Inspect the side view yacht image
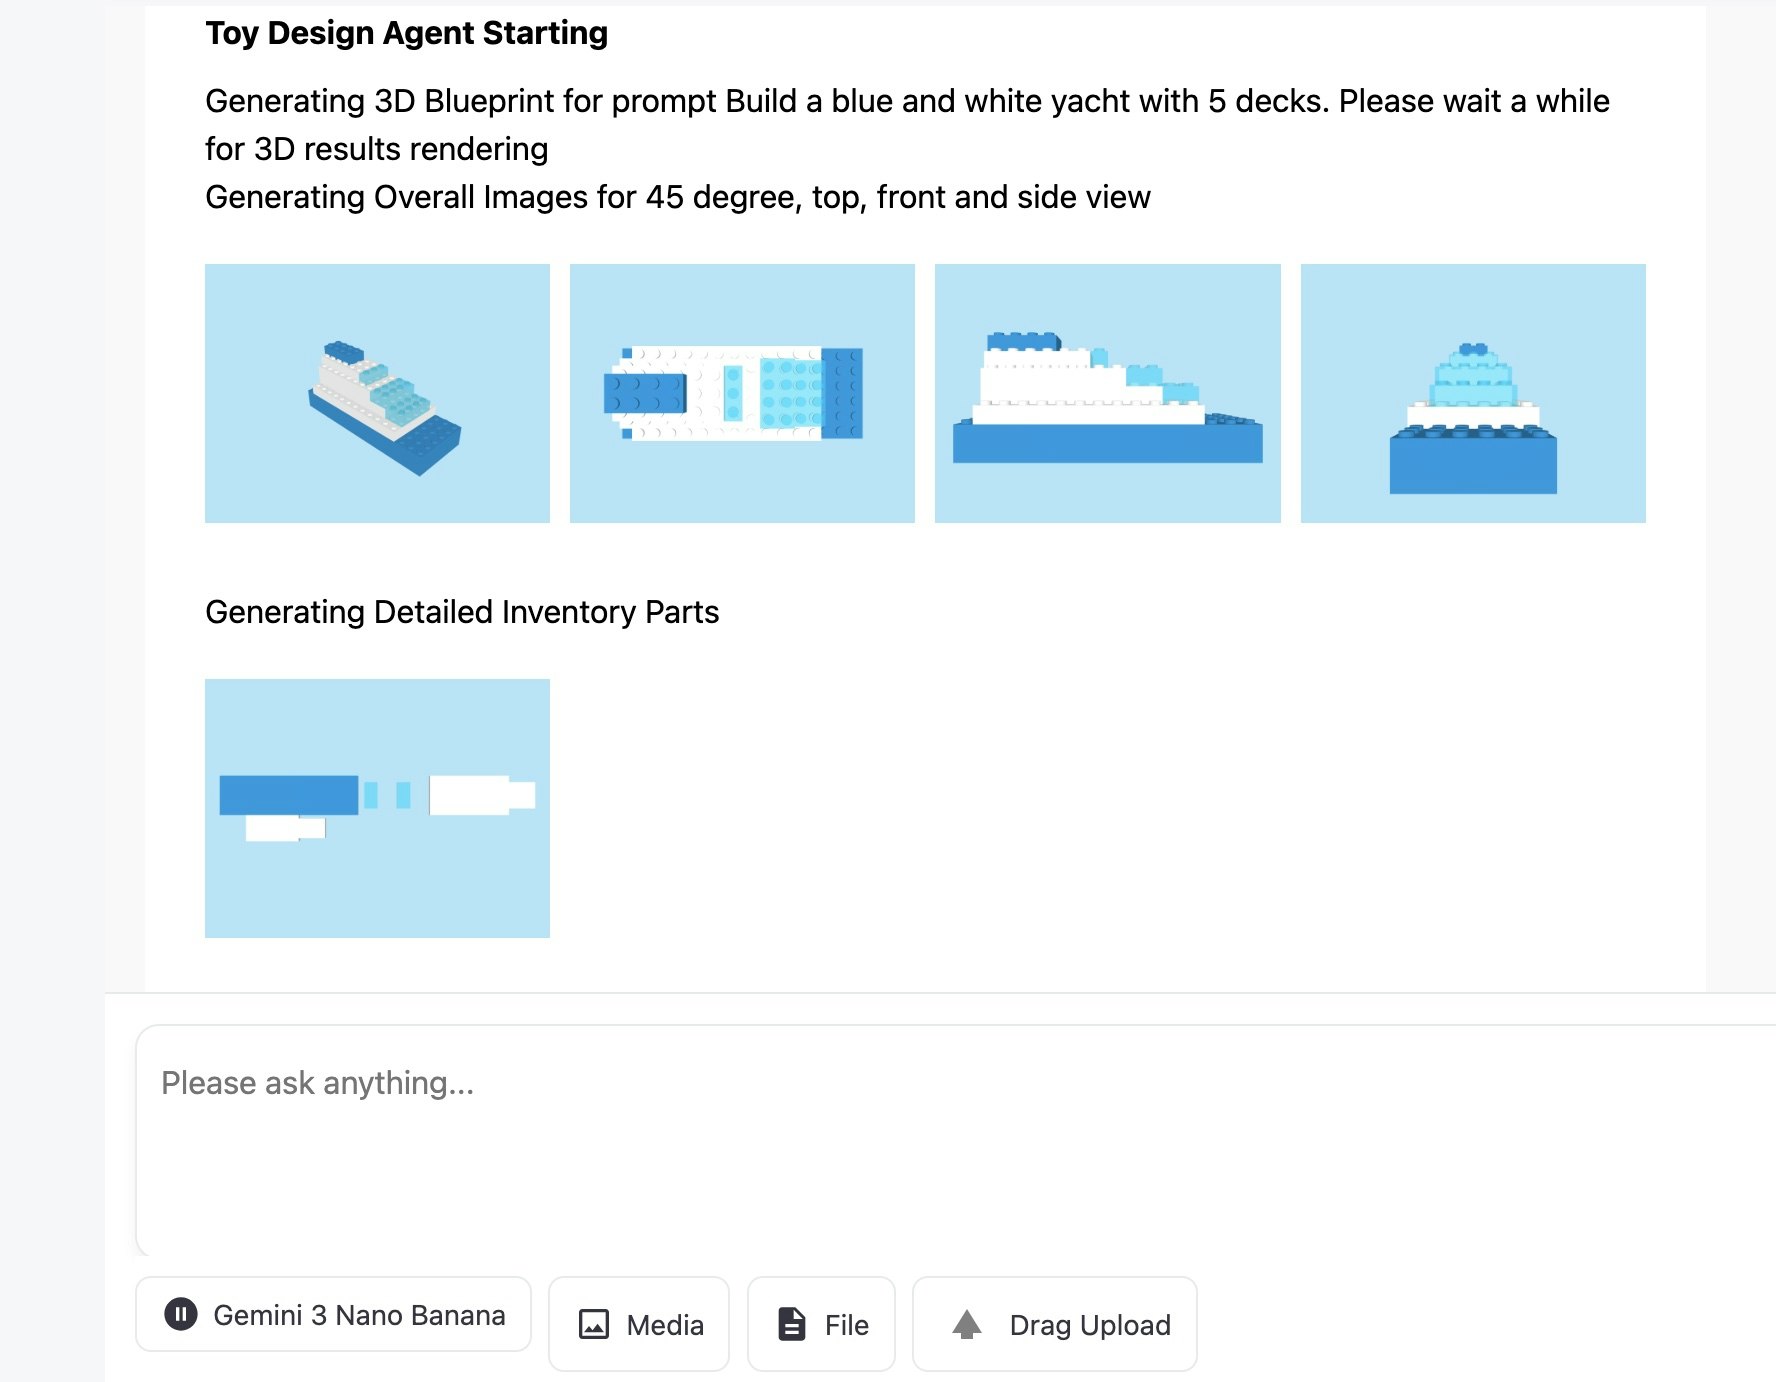The image size is (1776, 1382). pyautogui.click(x=1472, y=393)
